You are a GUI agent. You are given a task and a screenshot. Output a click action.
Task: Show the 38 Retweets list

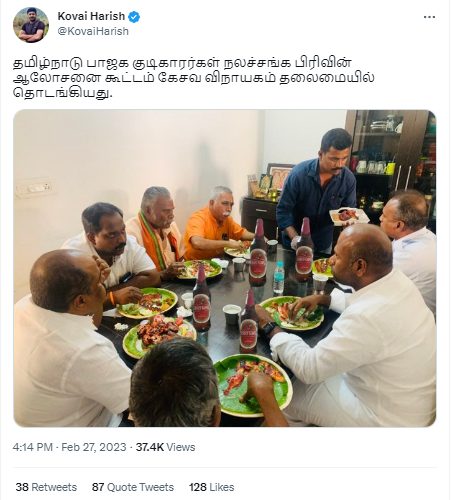(x=46, y=487)
